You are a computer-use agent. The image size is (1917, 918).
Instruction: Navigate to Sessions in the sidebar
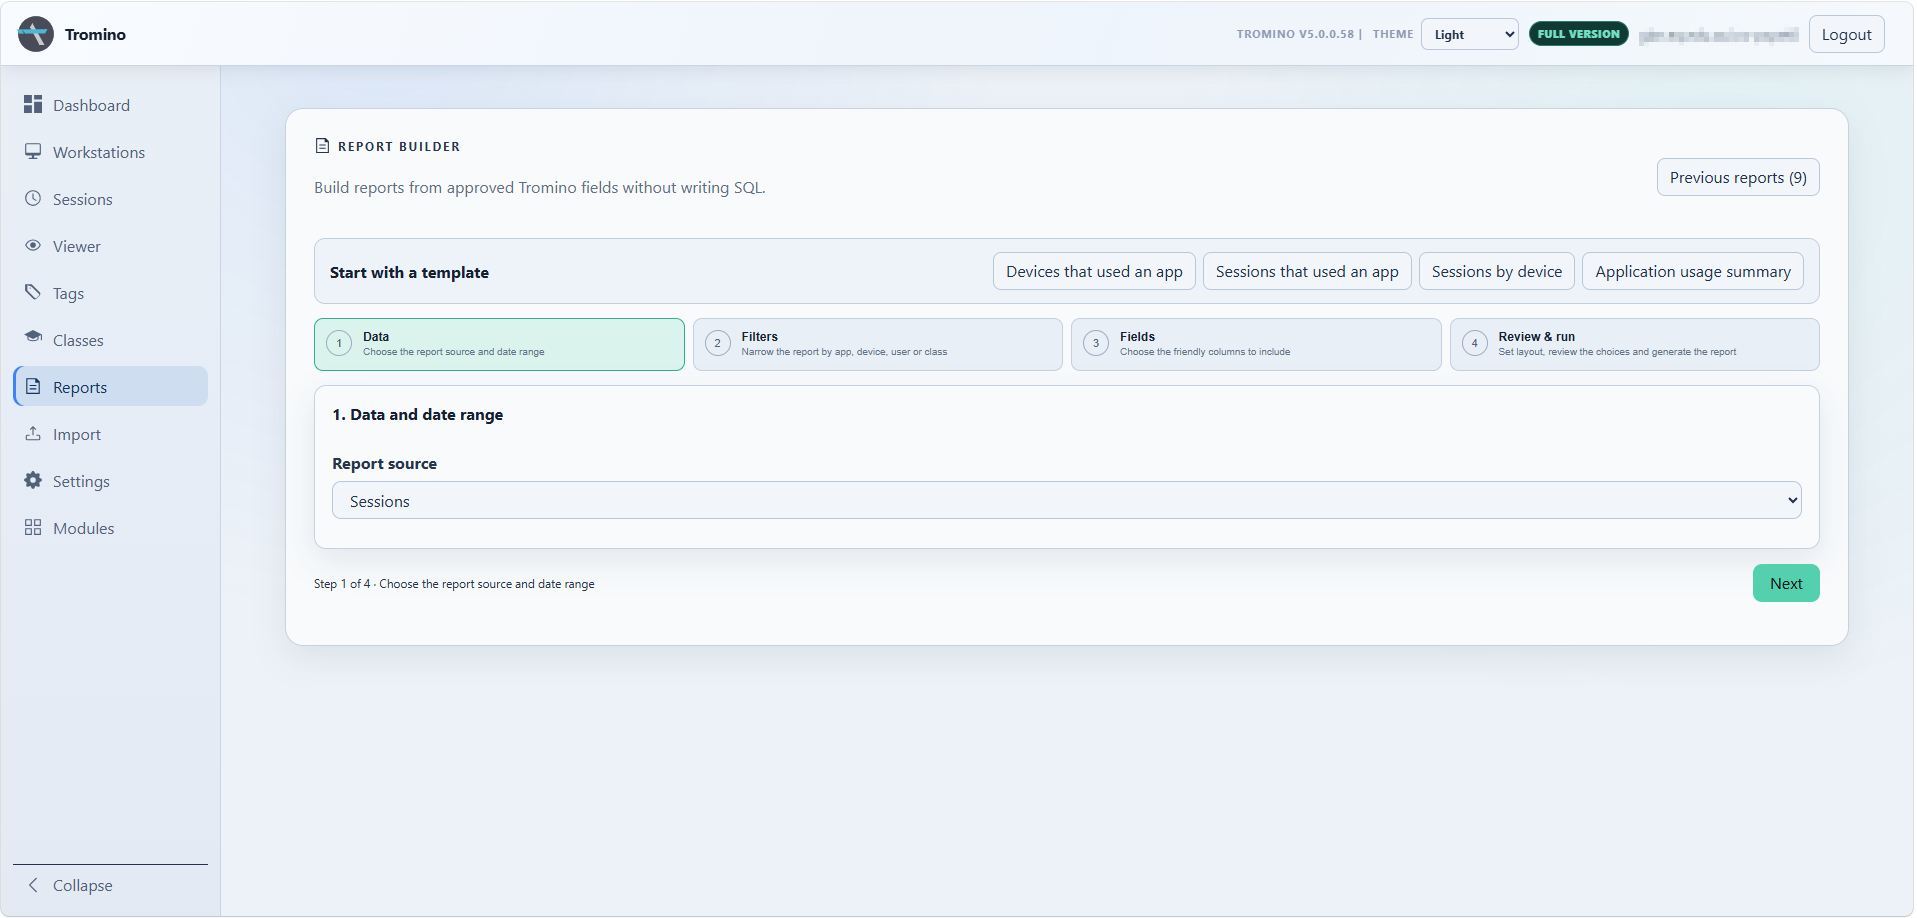[110, 199]
